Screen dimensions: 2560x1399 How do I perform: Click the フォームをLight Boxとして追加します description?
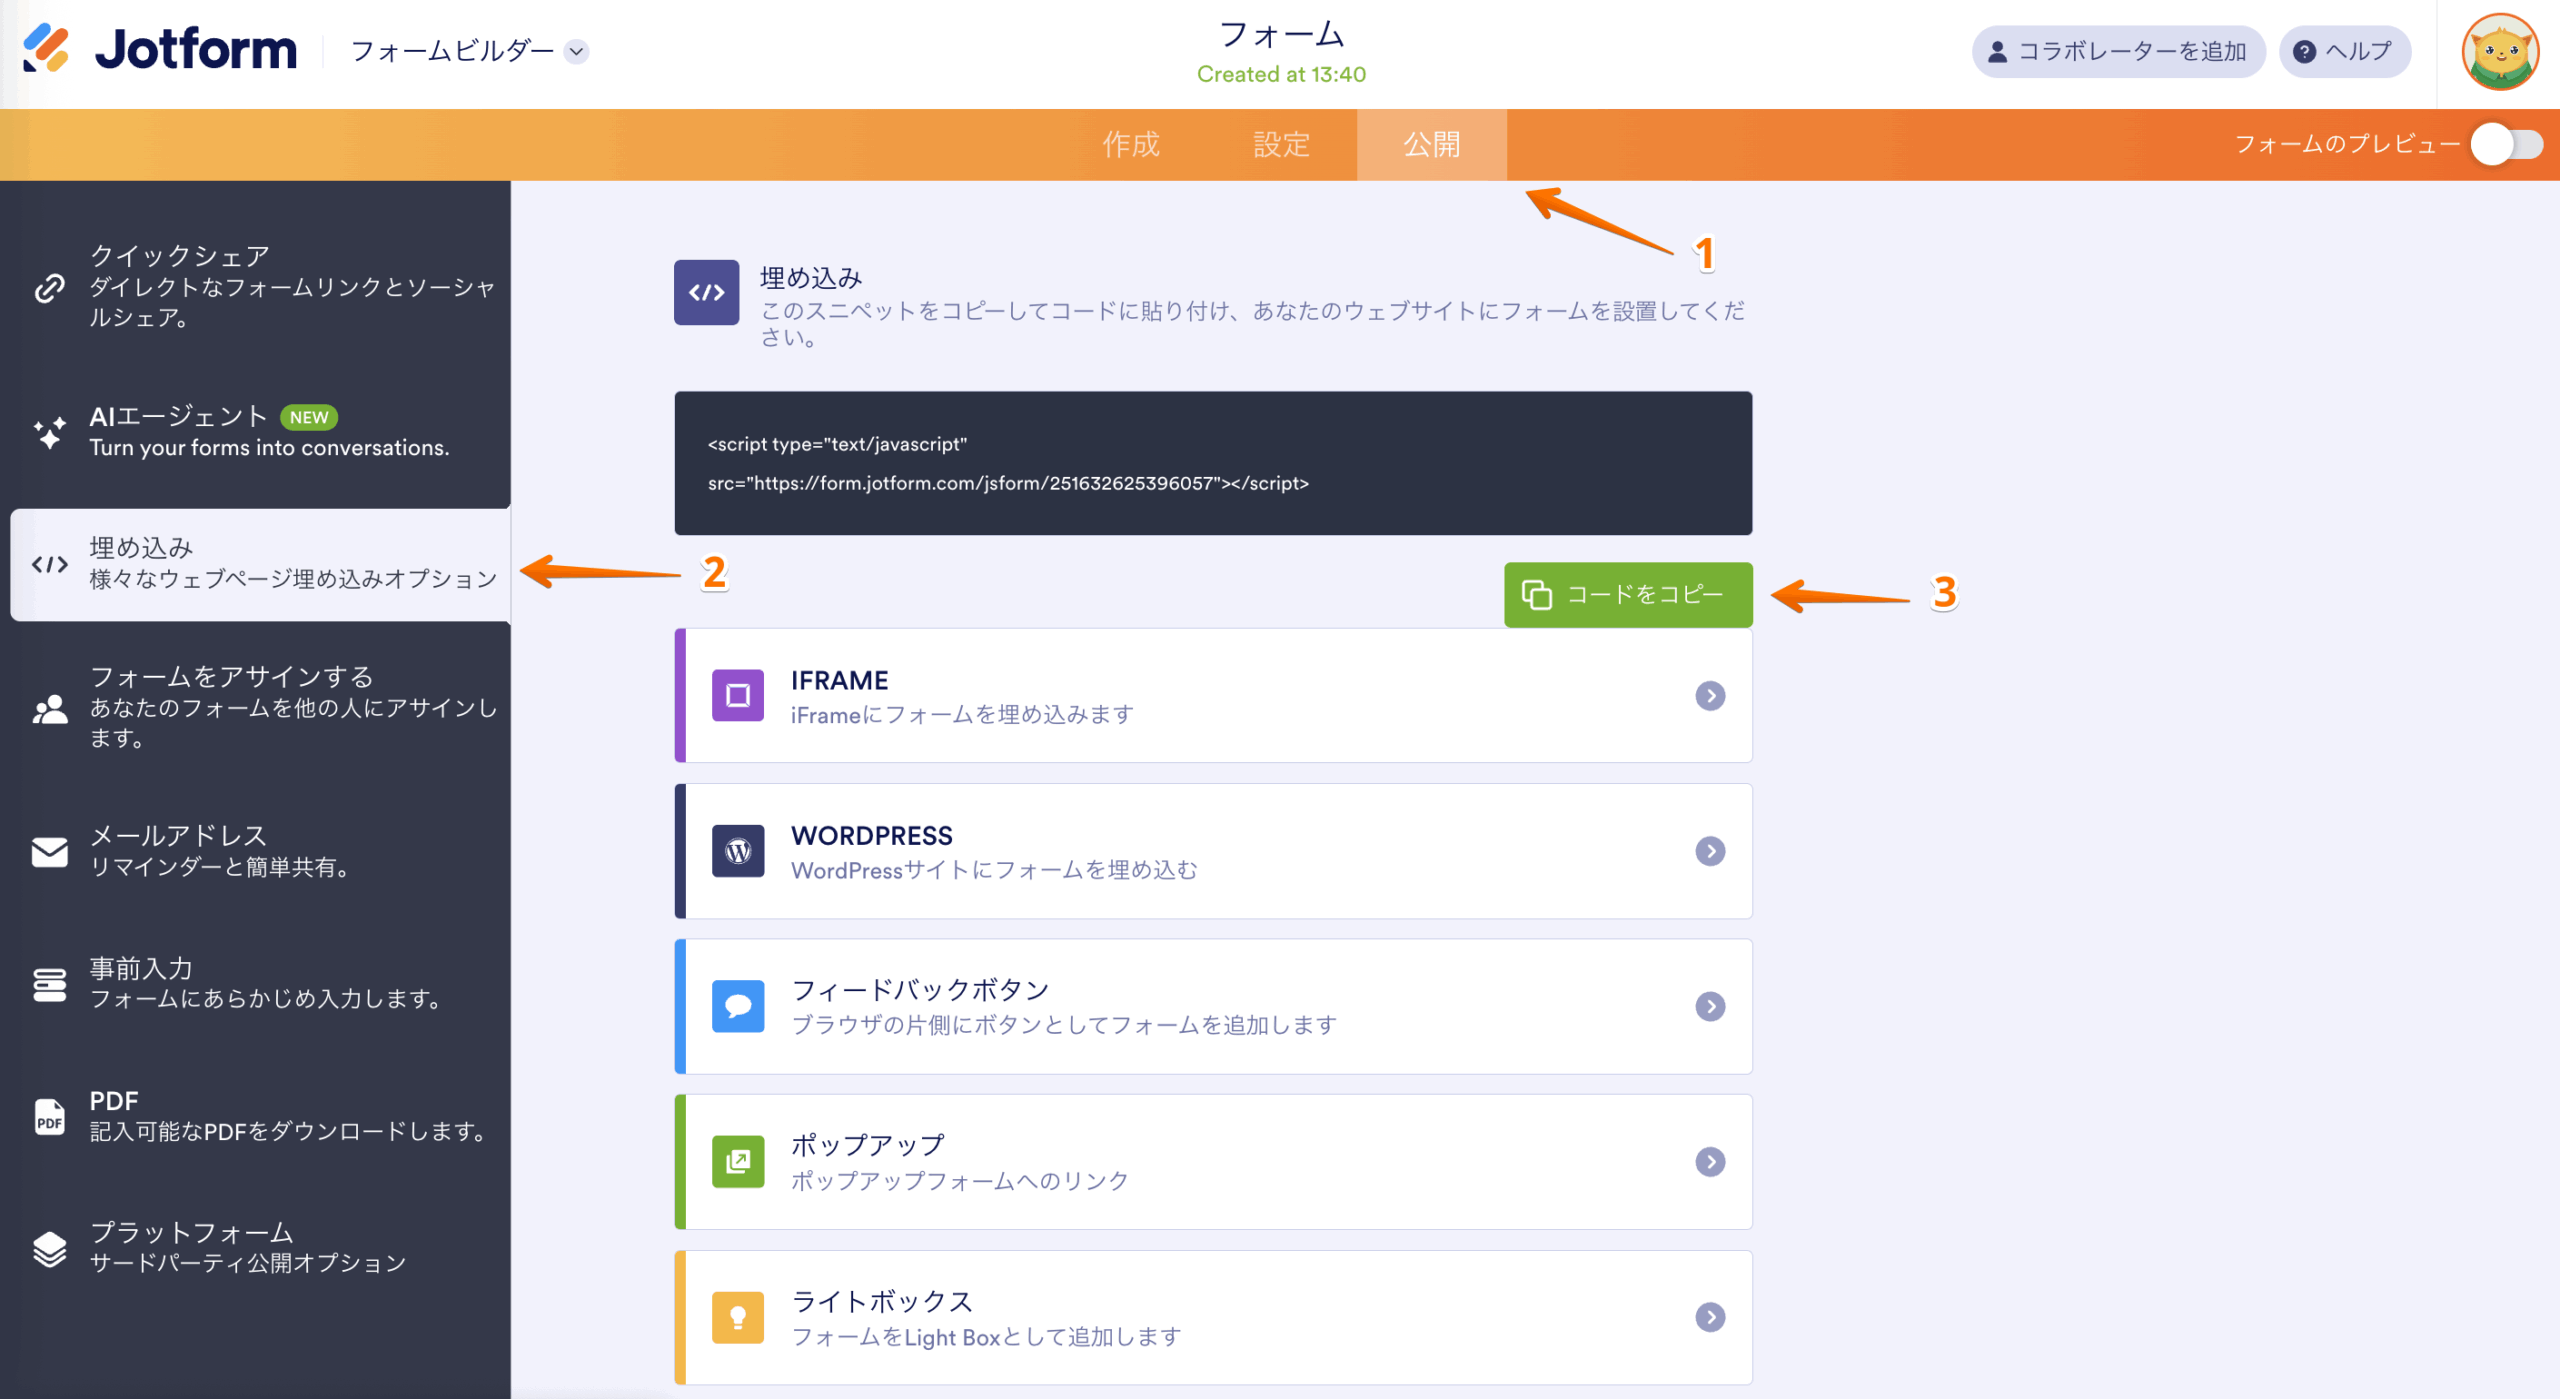click(x=986, y=1337)
